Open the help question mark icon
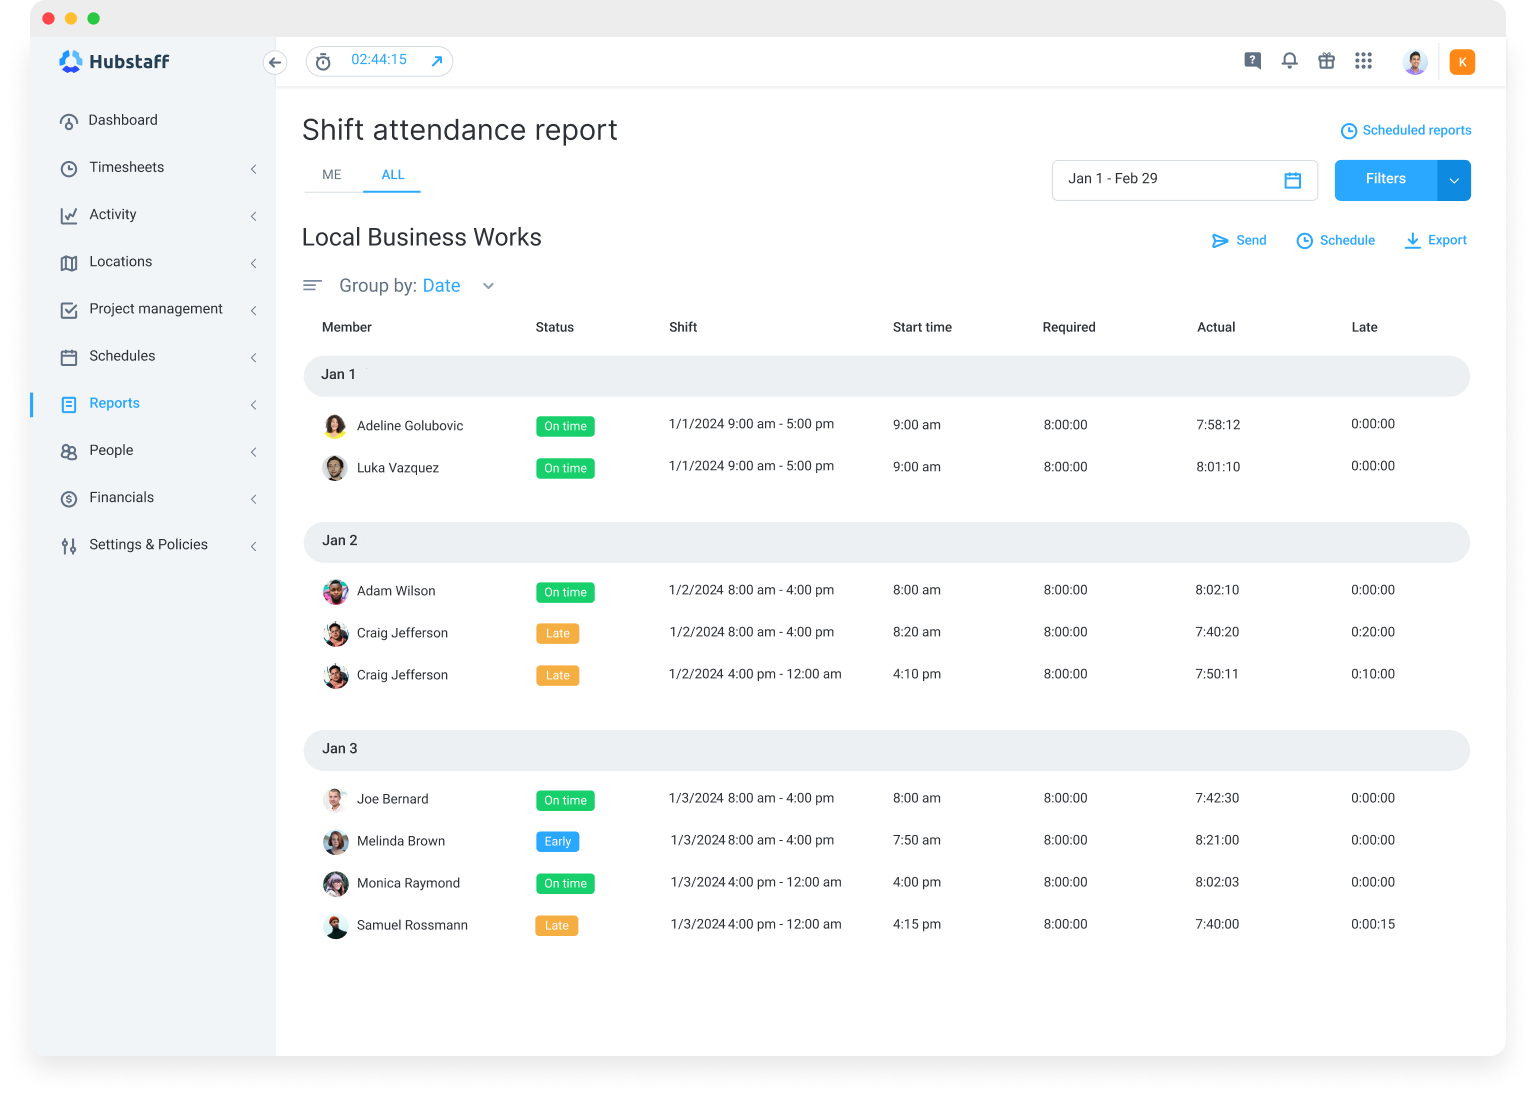The image size is (1534, 1098). [x=1252, y=61]
